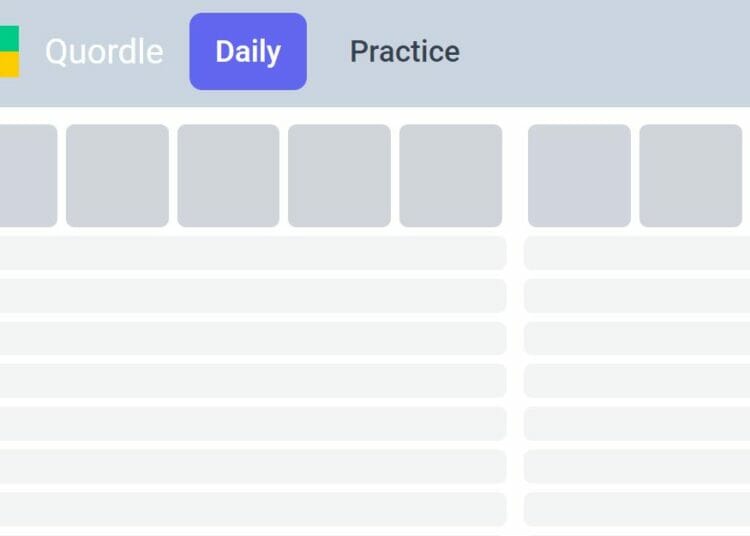Select the partially visible first tile, left board
This screenshot has width=750, height=536.
click(28, 175)
